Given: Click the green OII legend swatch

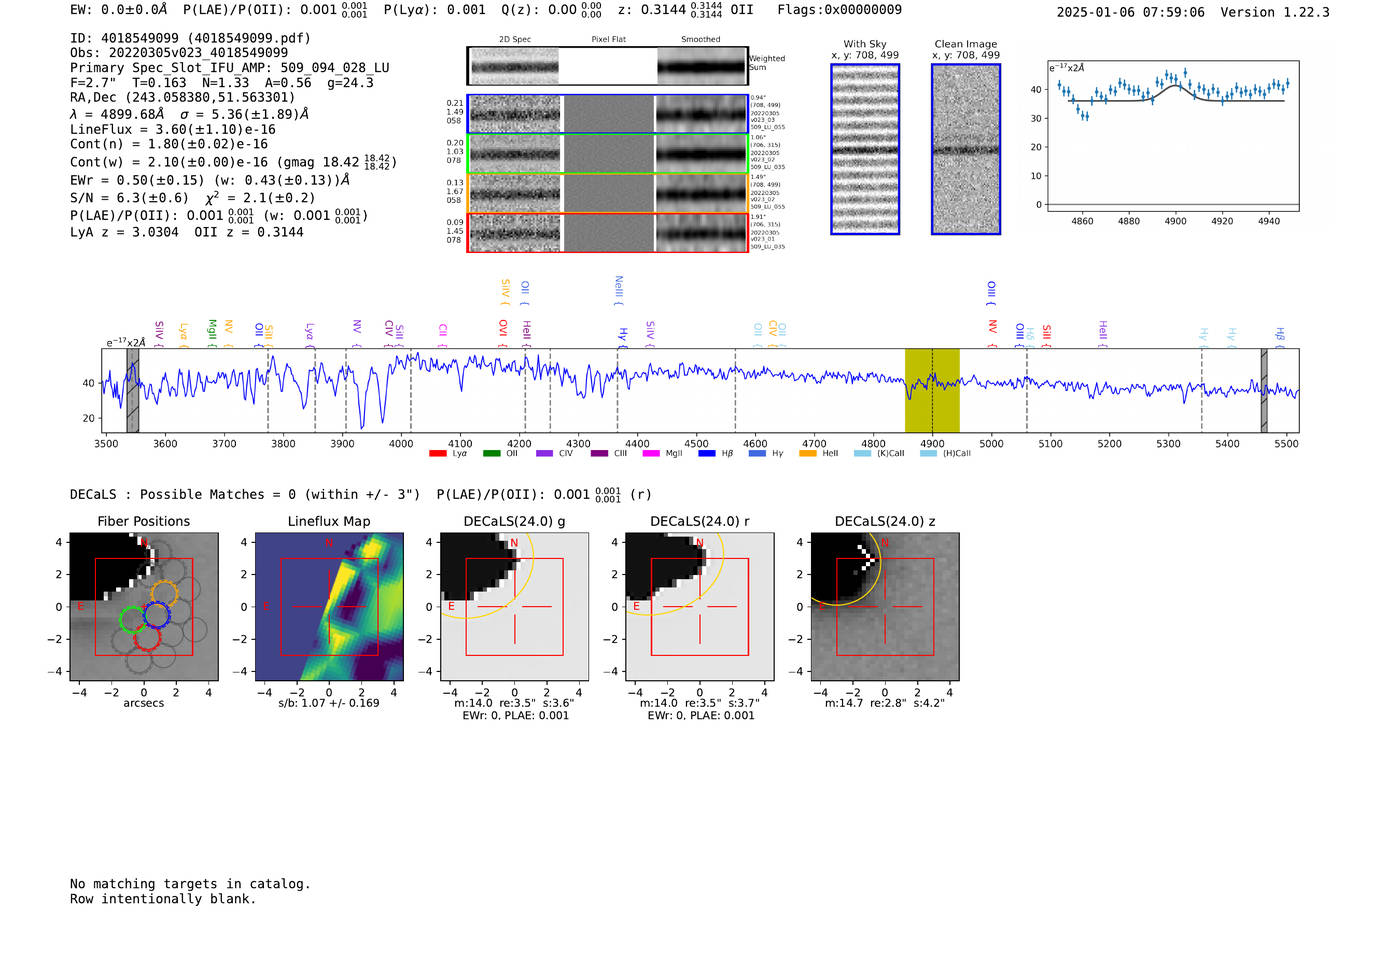Looking at the screenshot, I should pyautogui.click(x=491, y=454).
